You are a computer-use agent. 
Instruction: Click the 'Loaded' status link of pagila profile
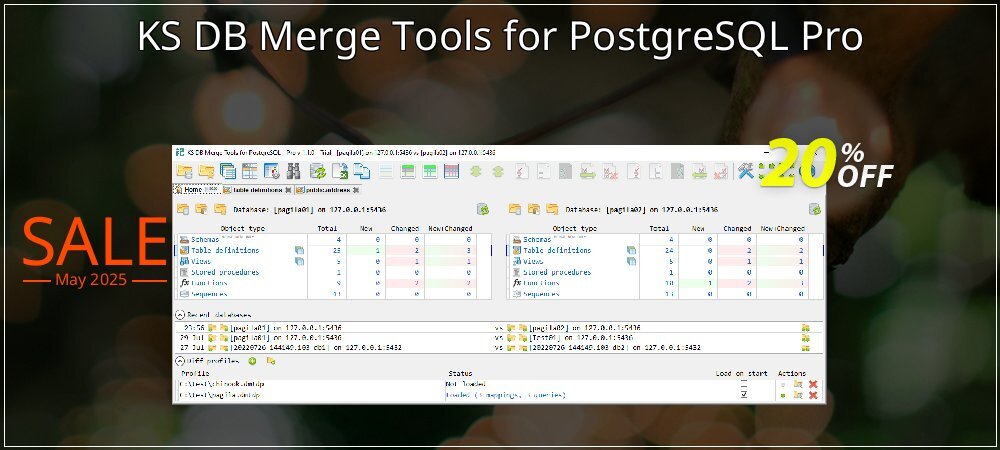(x=506, y=395)
